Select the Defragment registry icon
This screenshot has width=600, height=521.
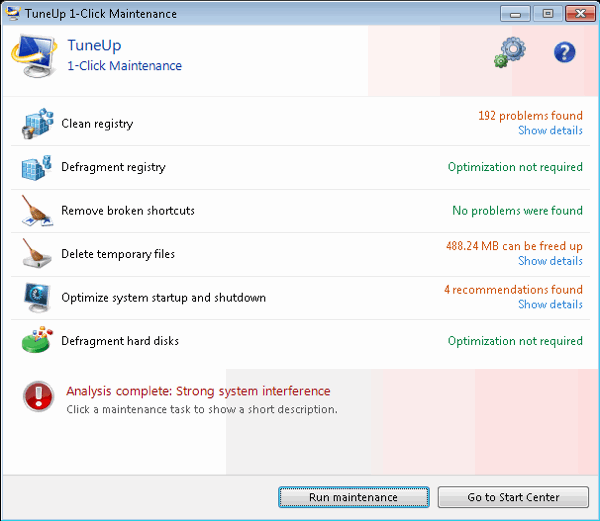(36, 167)
